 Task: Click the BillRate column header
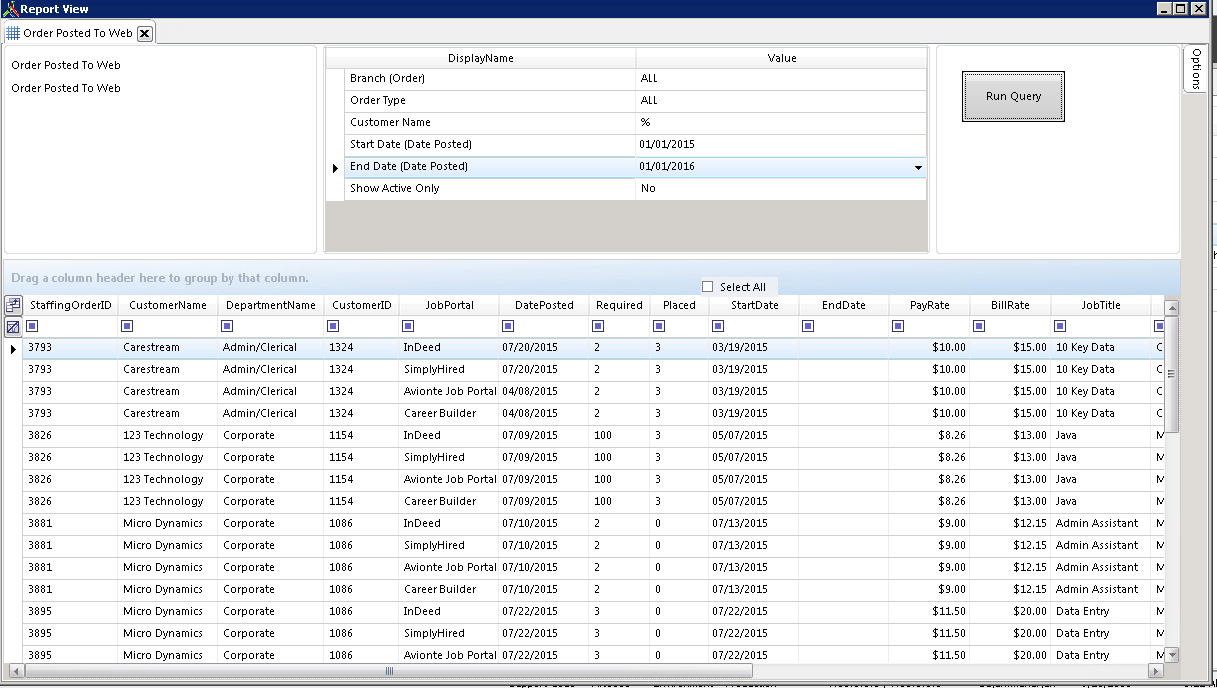click(x=1010, y=305)
